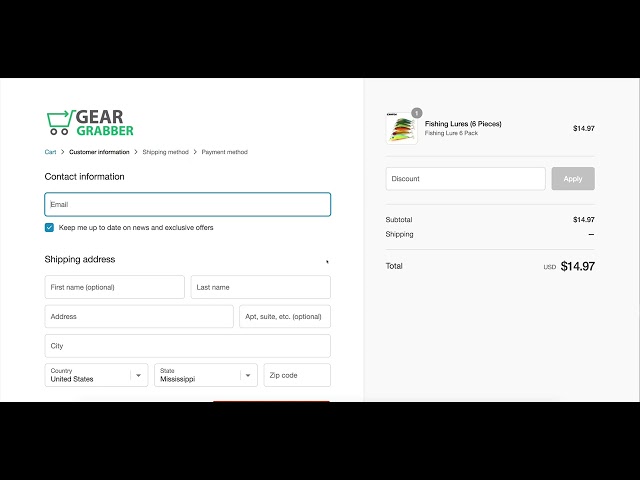Click the Fishing Lures (6 Pieces) title

[x=463, y=124]
